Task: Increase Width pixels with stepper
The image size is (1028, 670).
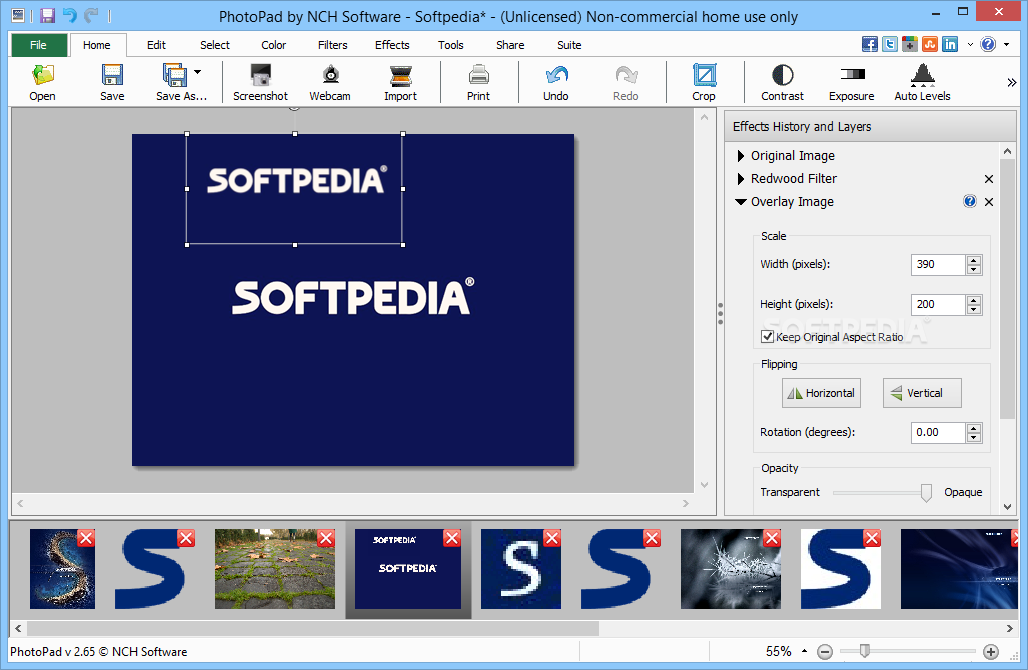Action: [974, 260]
